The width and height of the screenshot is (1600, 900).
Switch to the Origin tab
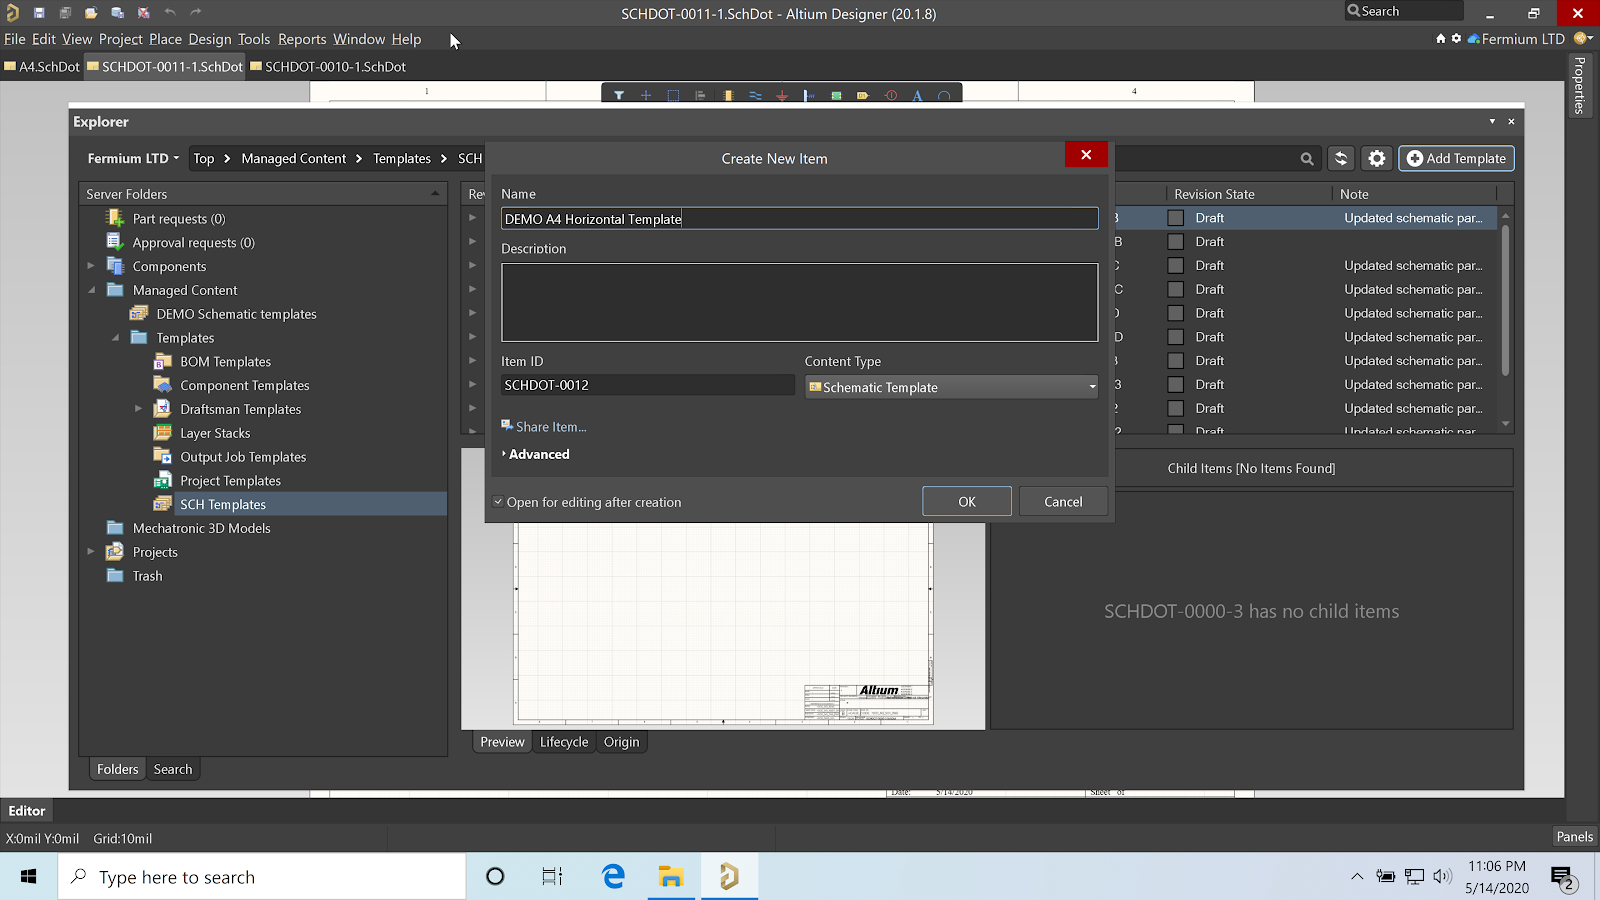point(621,742)
